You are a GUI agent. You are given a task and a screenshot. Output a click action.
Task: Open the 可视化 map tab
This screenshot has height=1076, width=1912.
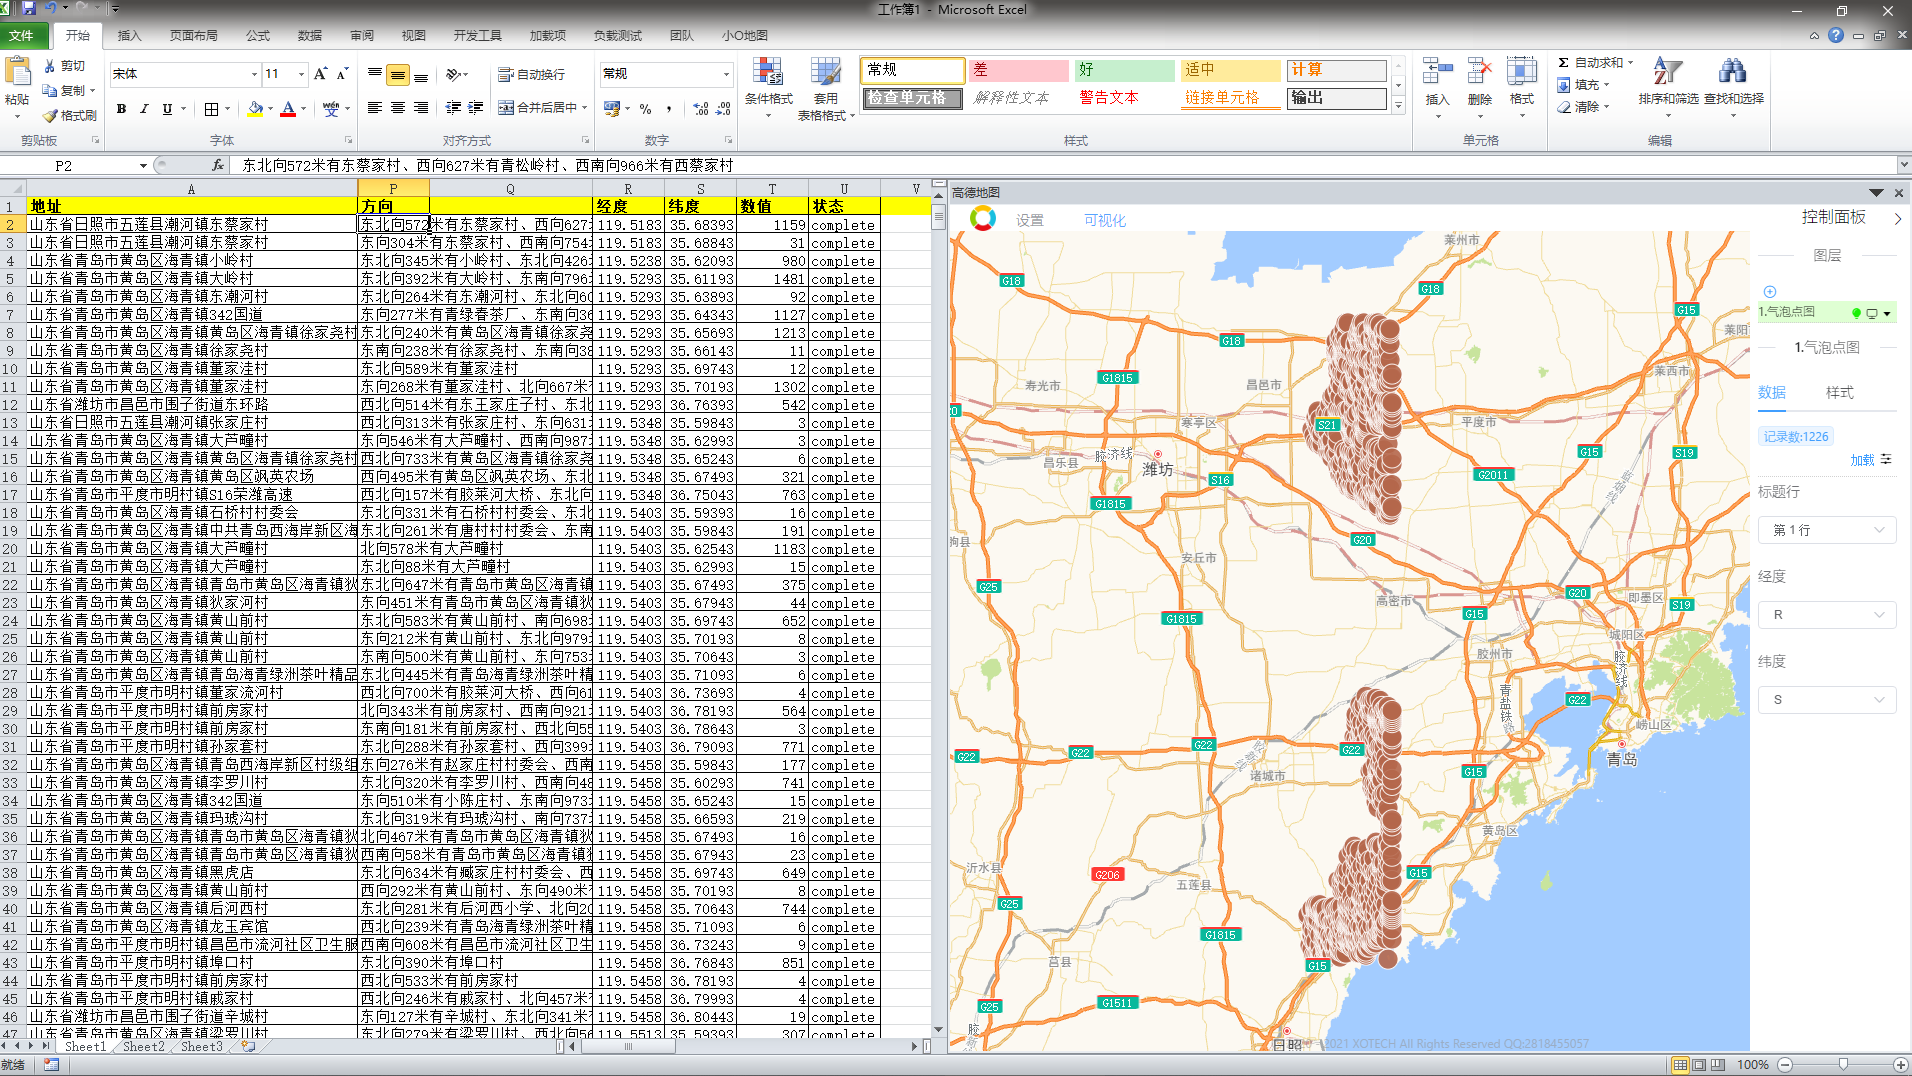[x=1105, y=220]
